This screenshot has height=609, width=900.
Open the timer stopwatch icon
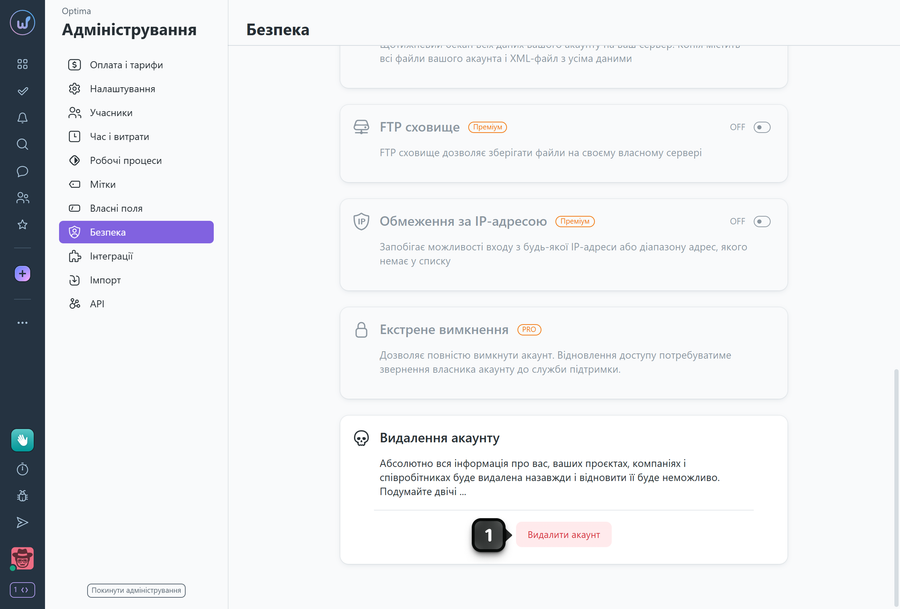click(22, 469)
